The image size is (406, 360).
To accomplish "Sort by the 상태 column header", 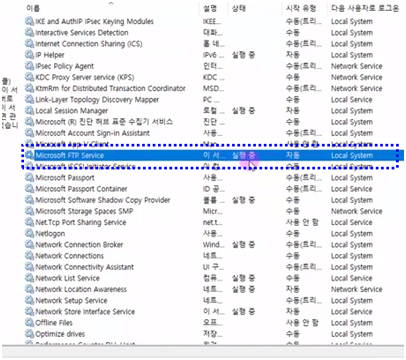I will [x=239, y=9].
